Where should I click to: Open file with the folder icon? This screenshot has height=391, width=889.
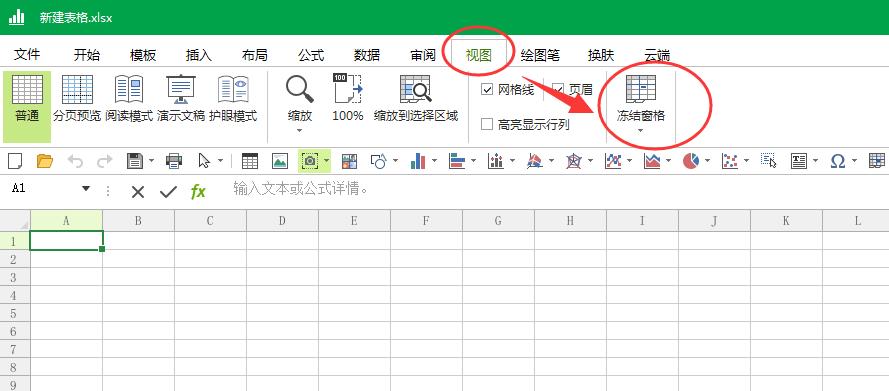coord(45,162)
